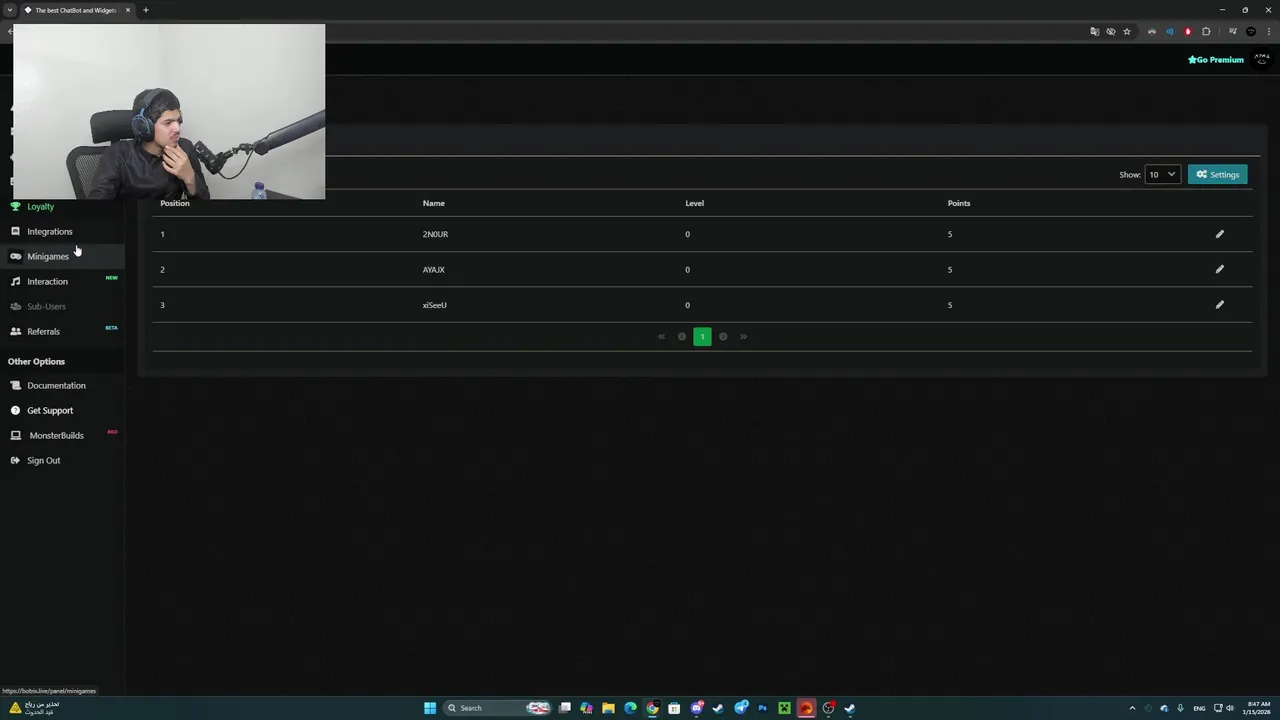This screenshot has height=720, width=1280.
Task: Edit points for user AYAJX
Action: point(1219,269)
